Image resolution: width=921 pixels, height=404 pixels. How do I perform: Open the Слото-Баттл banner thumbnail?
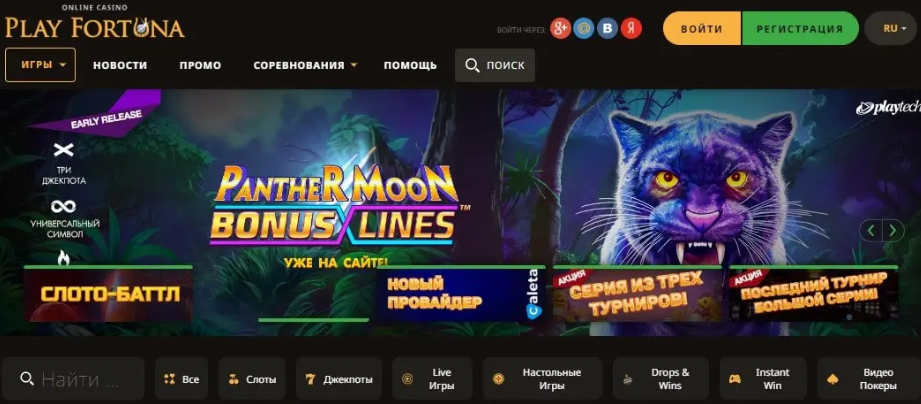coord(108,294)
